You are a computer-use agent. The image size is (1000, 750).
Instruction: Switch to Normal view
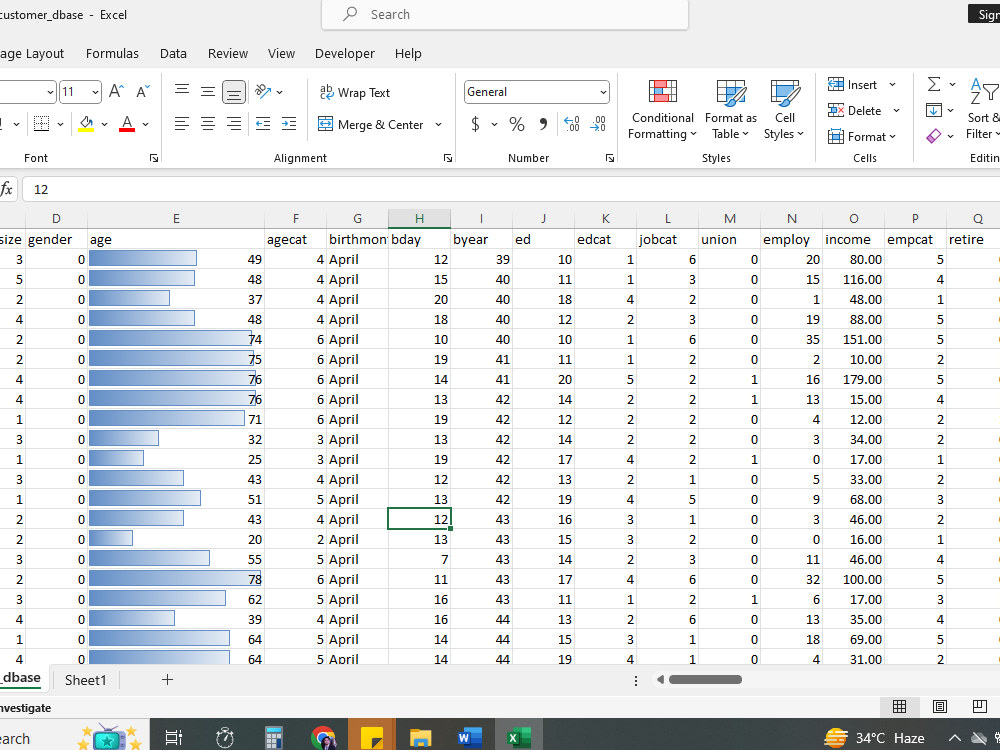899,706
